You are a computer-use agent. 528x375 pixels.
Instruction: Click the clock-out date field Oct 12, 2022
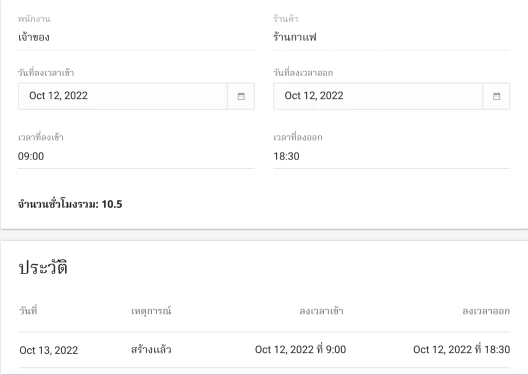378,96
